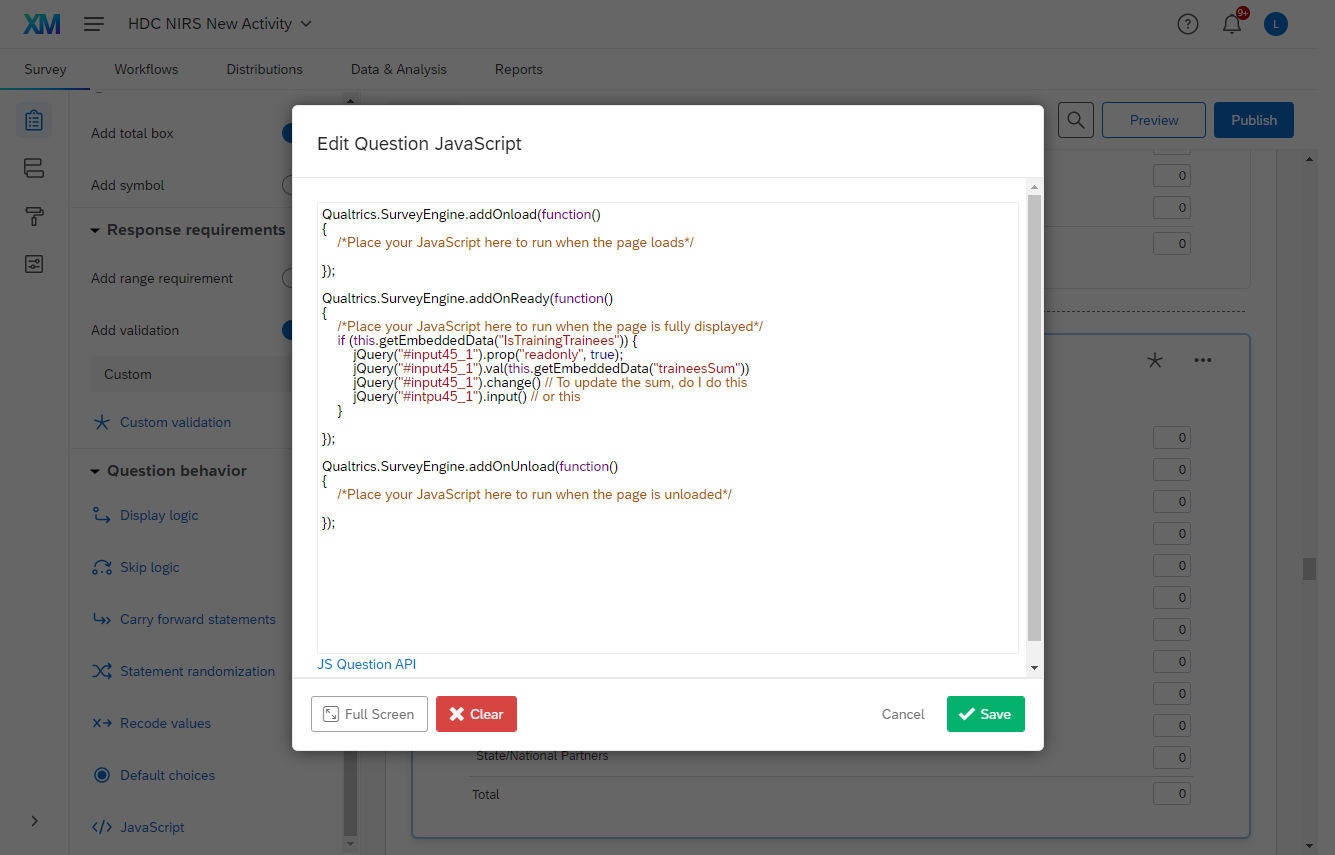Viewport: 1335px width, 855px height.
Task: Click the Skip logic icon
Action: click(x=102, y=567)
